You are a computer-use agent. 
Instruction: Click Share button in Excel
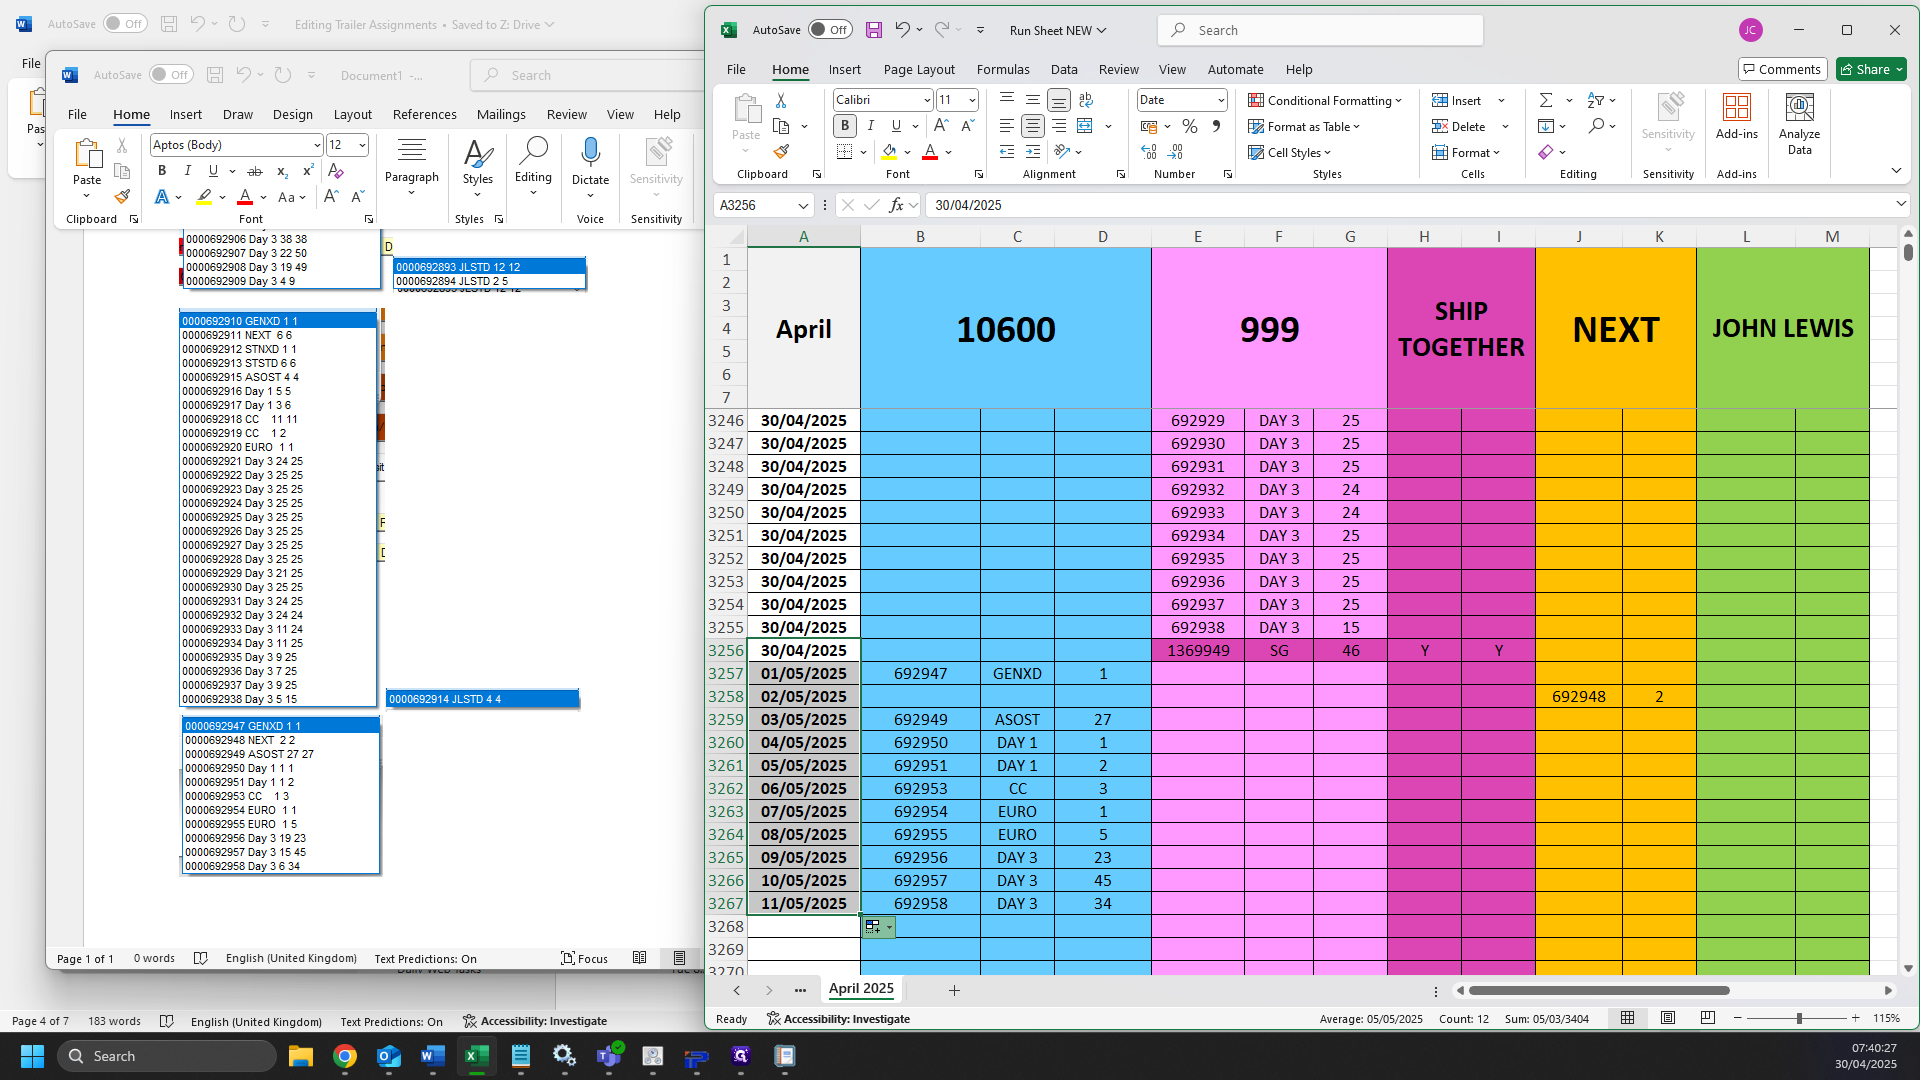click(1871, 69)
